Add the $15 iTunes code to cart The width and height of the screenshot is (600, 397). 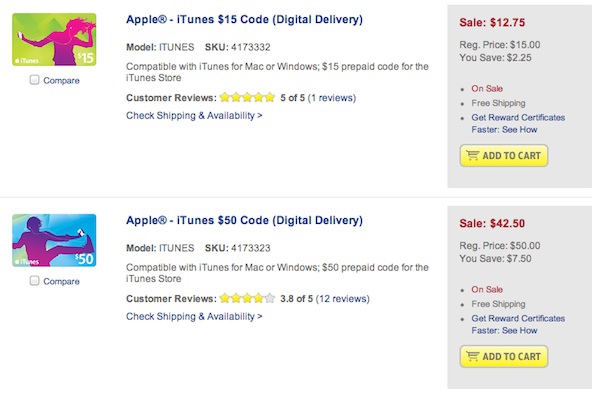click(x=504, y=155)
